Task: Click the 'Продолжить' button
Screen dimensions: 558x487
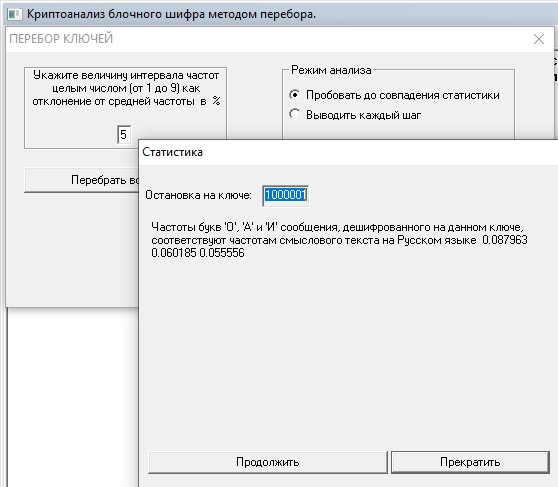Action: click(268, 462)
